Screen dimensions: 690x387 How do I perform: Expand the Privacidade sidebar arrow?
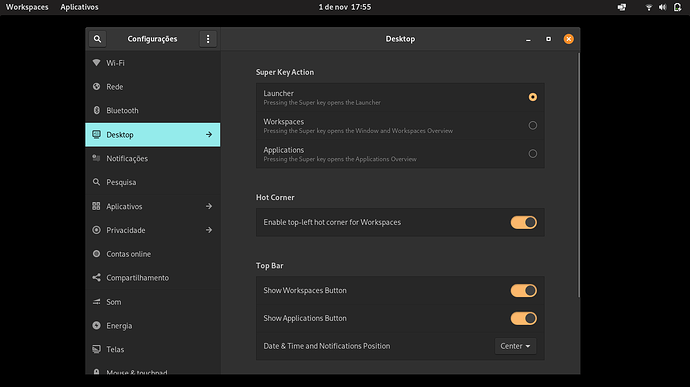209,230
